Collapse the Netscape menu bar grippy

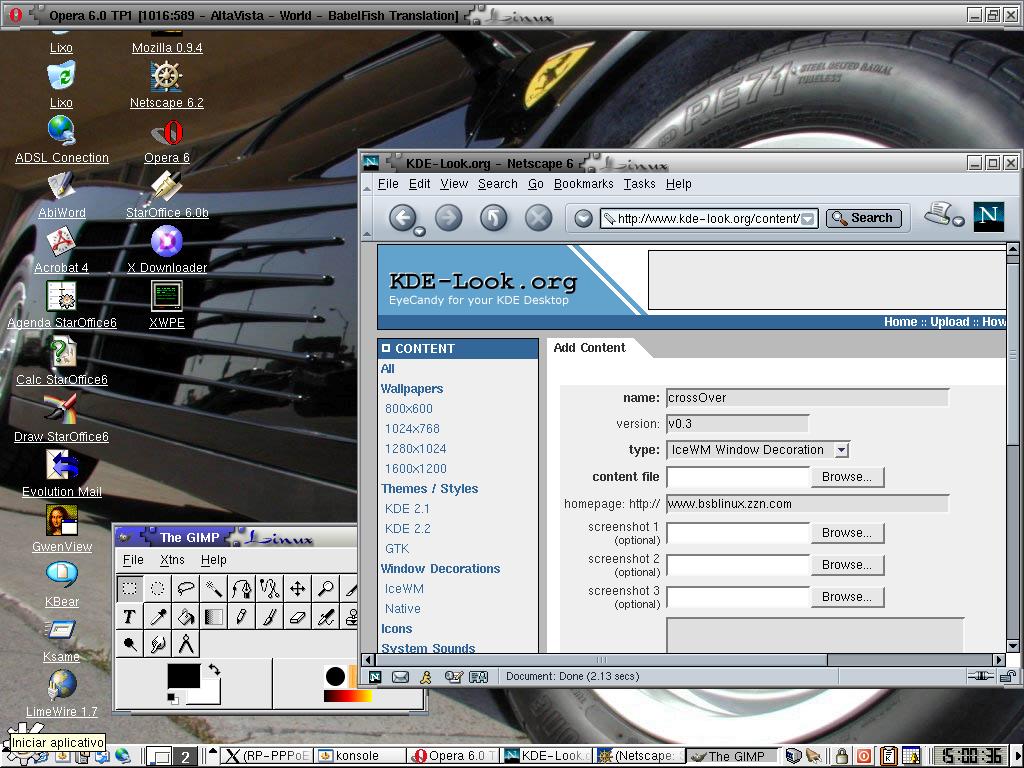point(366,185)
